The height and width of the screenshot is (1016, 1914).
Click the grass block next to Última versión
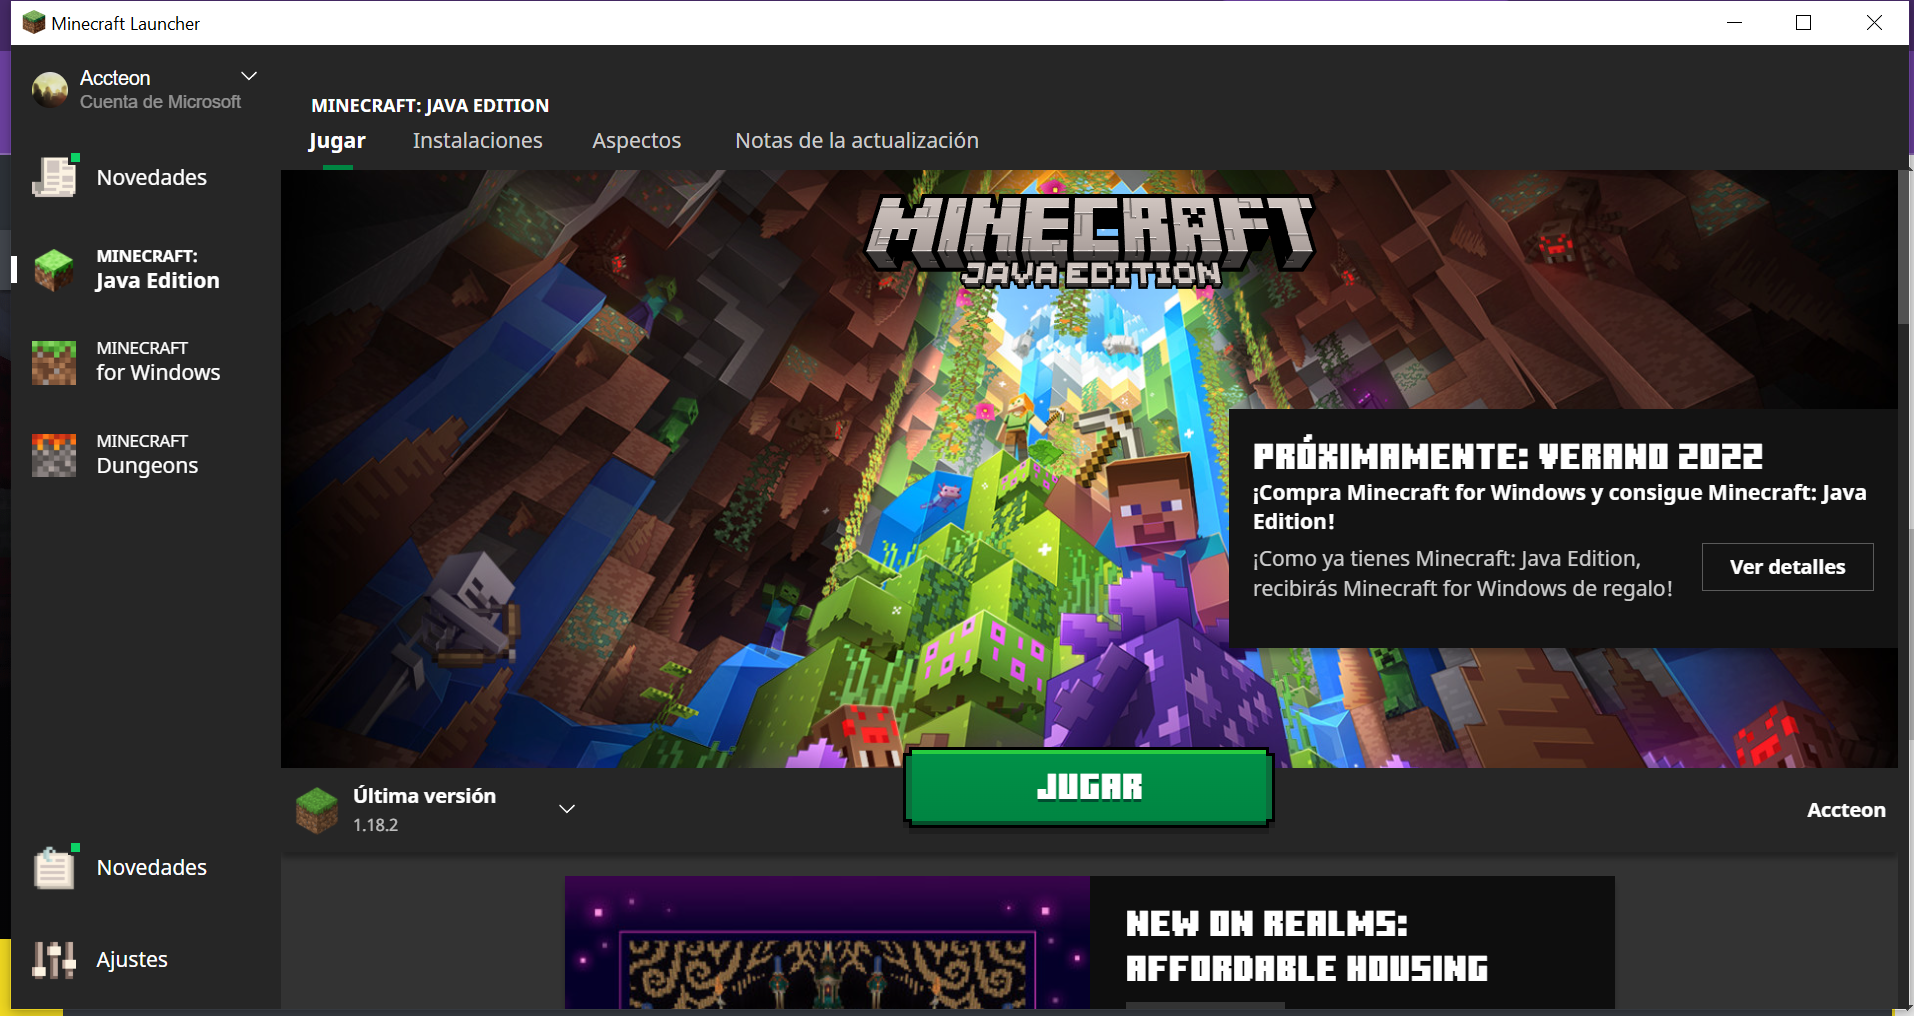(x=317, y=810)
